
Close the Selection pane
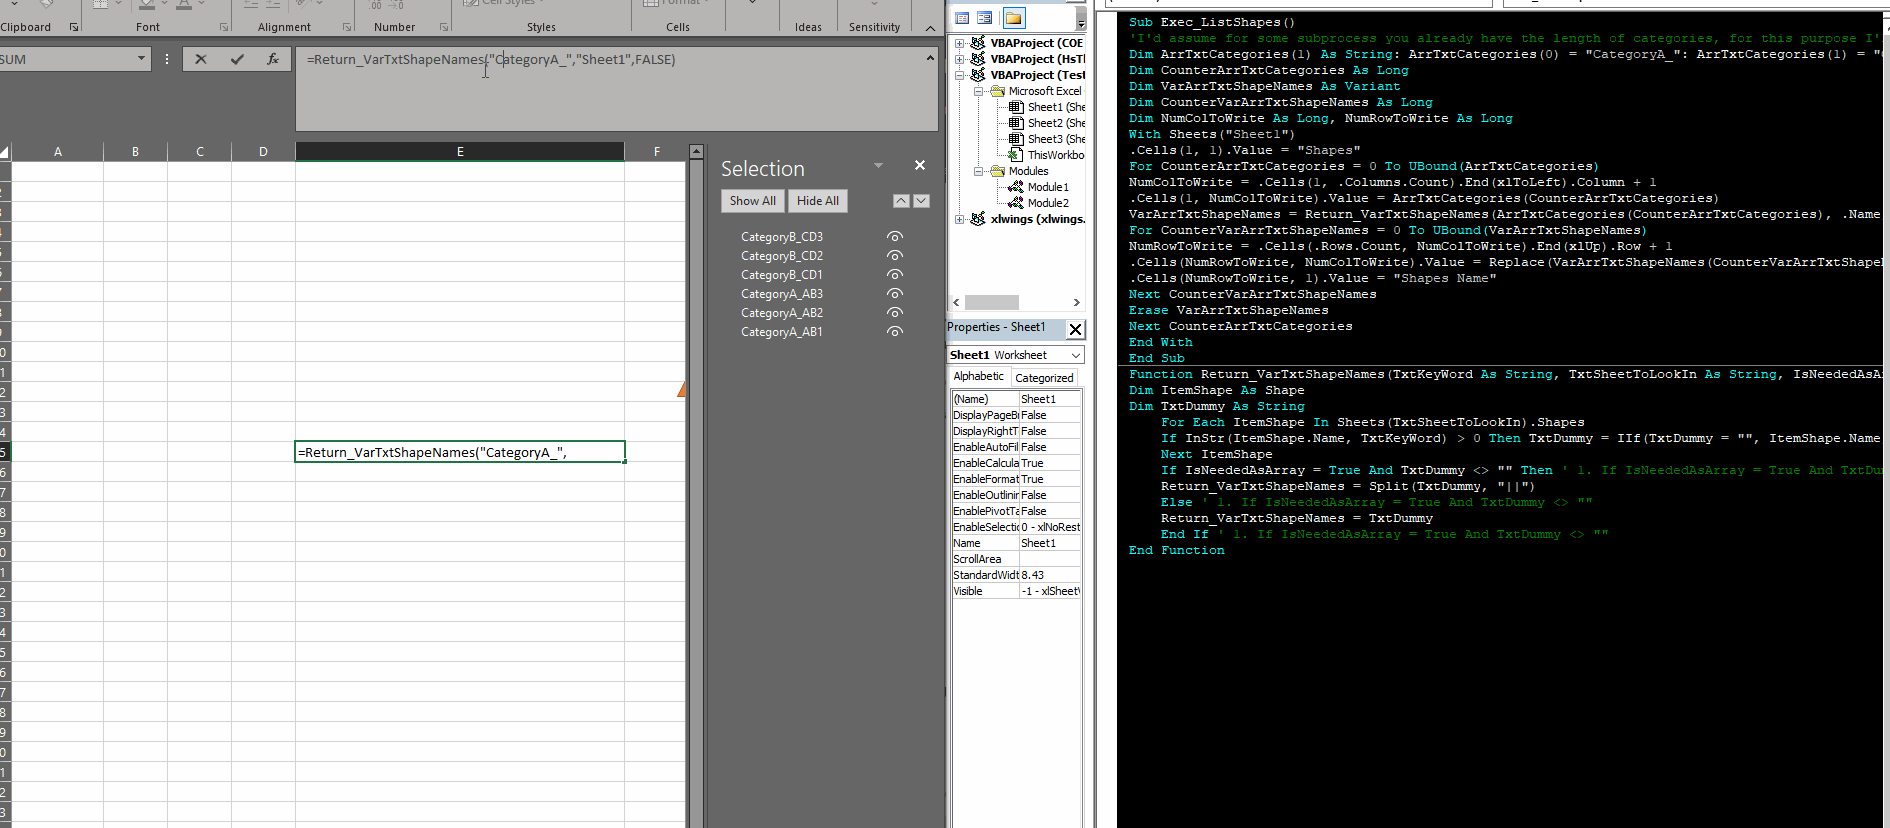[x=920, y=165]
